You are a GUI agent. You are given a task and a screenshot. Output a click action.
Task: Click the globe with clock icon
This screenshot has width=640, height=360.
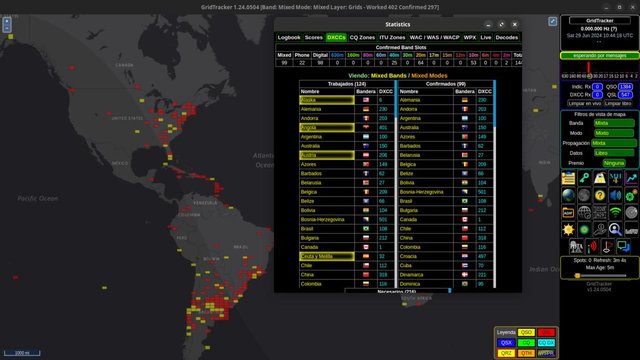[x=584, y=213]
